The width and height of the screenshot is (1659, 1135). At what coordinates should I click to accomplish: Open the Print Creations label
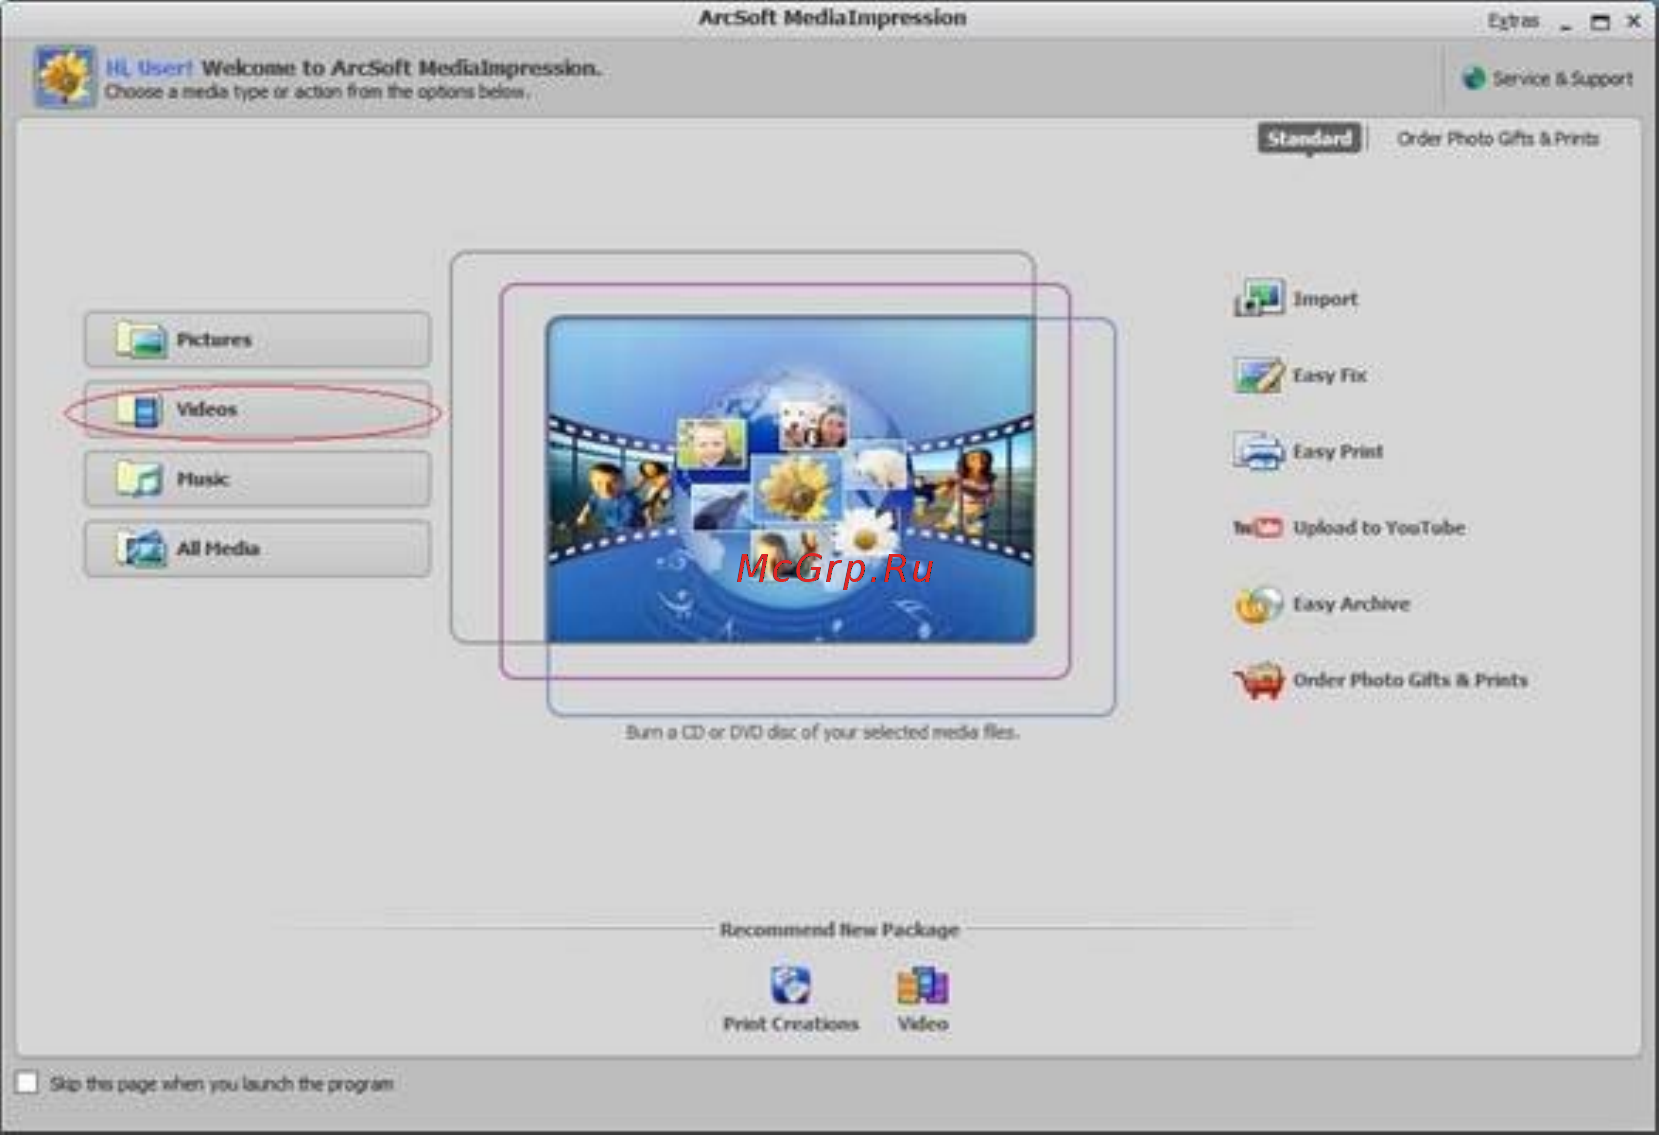pyautogui.click(x=790, y=1024)
